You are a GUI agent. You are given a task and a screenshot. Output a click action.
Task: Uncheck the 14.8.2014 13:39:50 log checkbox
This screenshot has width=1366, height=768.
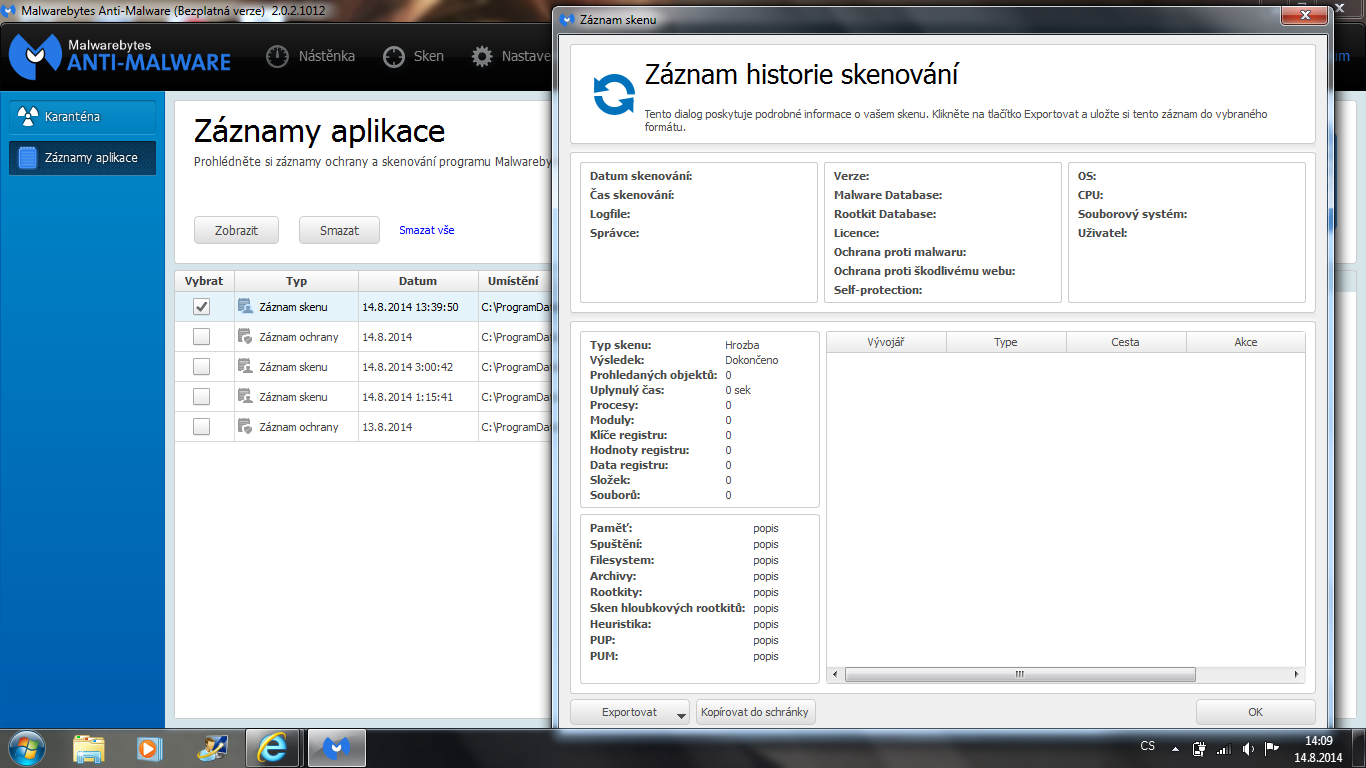tap(201, 307)
